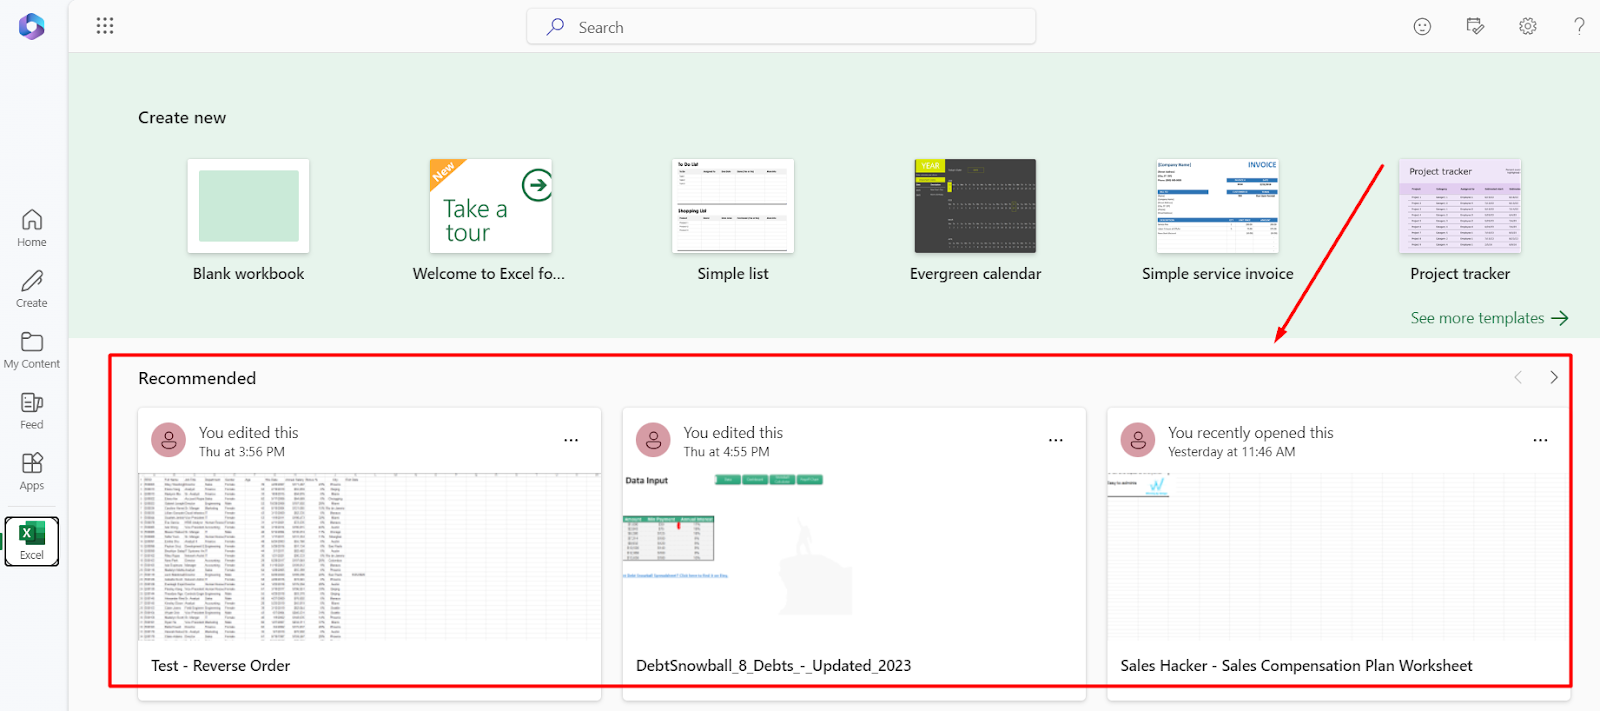The height and width of the screenshot is (711, 1600).
Task: Click the Create new heading
Action: 182,118
